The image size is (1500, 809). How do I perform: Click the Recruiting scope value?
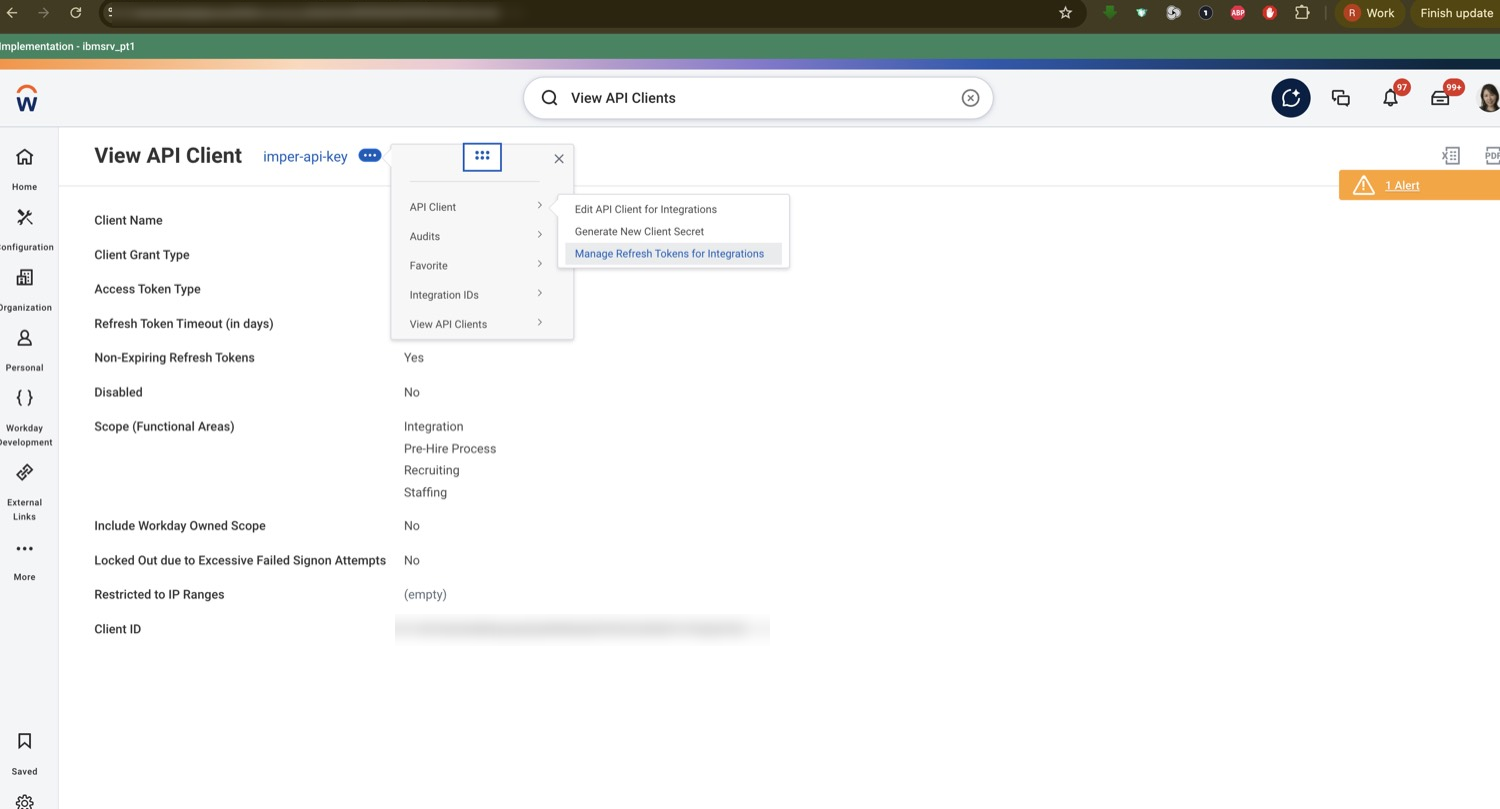tap(432, 470)
